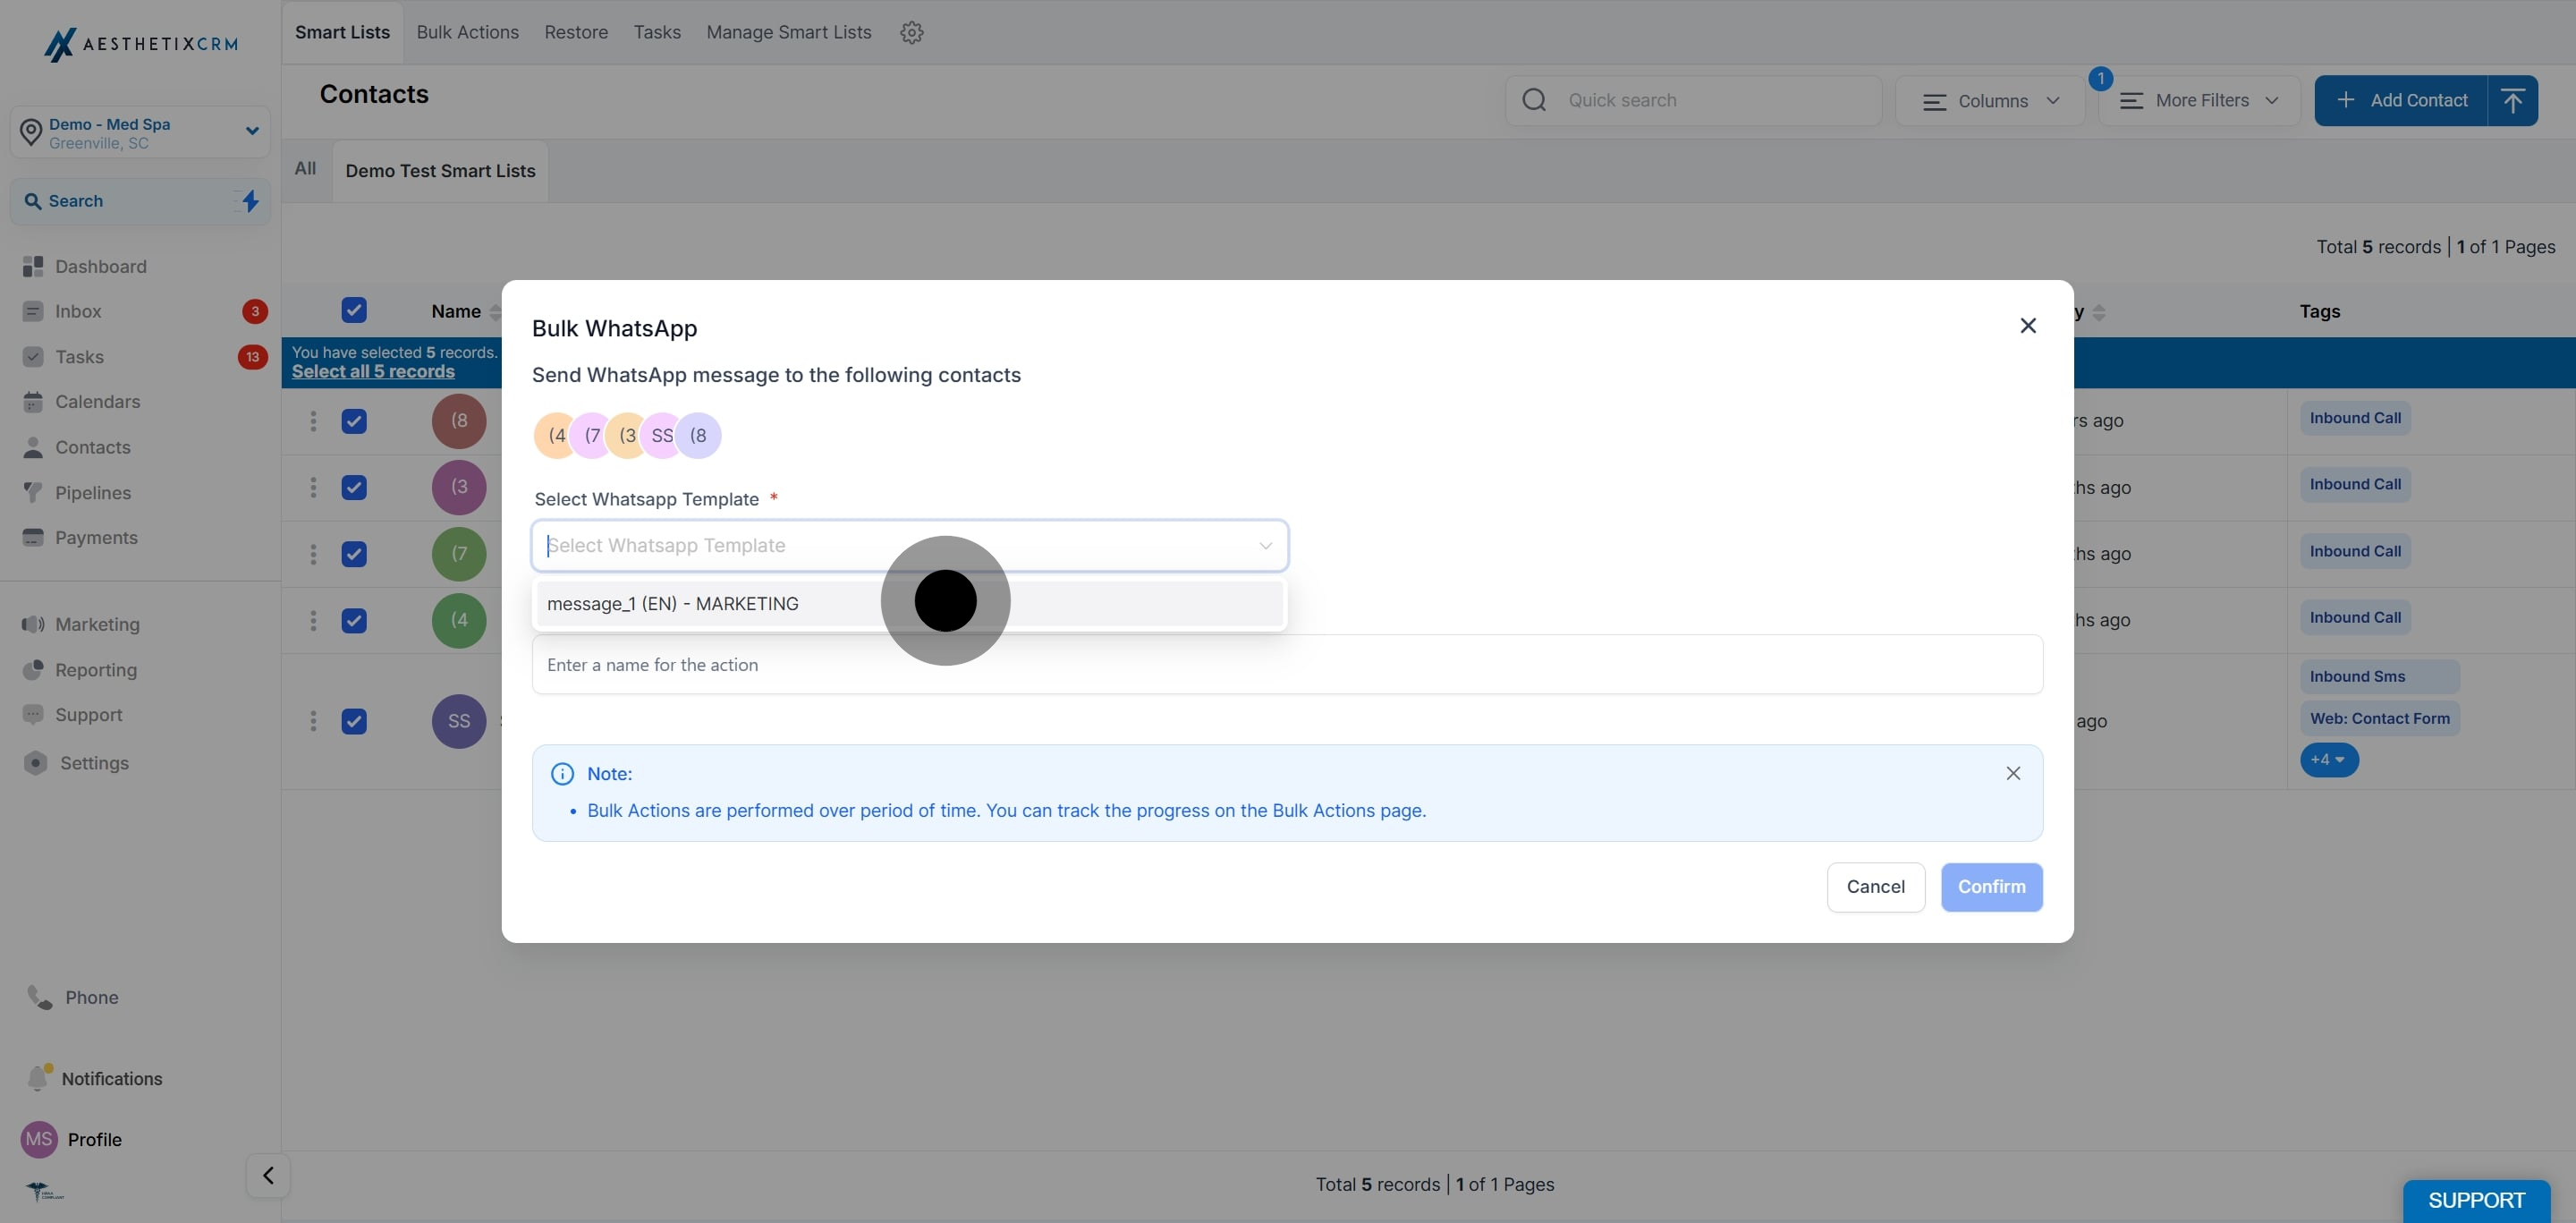Toggle checkbox for the (3 contact row
This screenshot has width=2576, height=1223.
pos(354,487)
